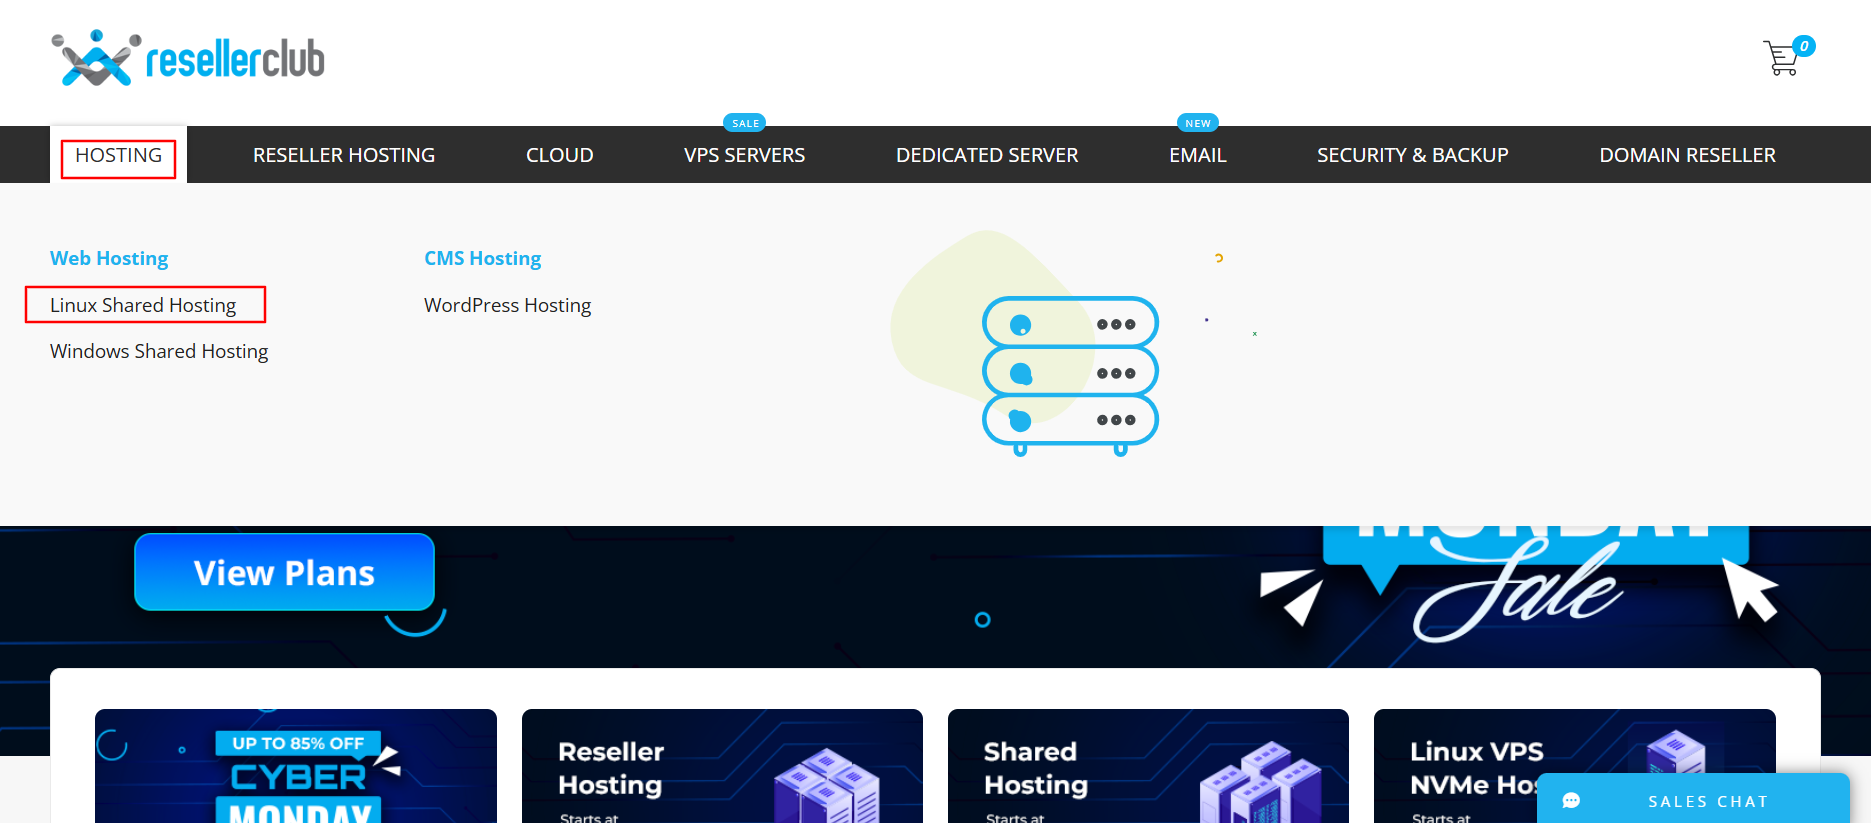Open the RESELLER HOSTING menu
1871x823 pixels.
click(344, 155)
